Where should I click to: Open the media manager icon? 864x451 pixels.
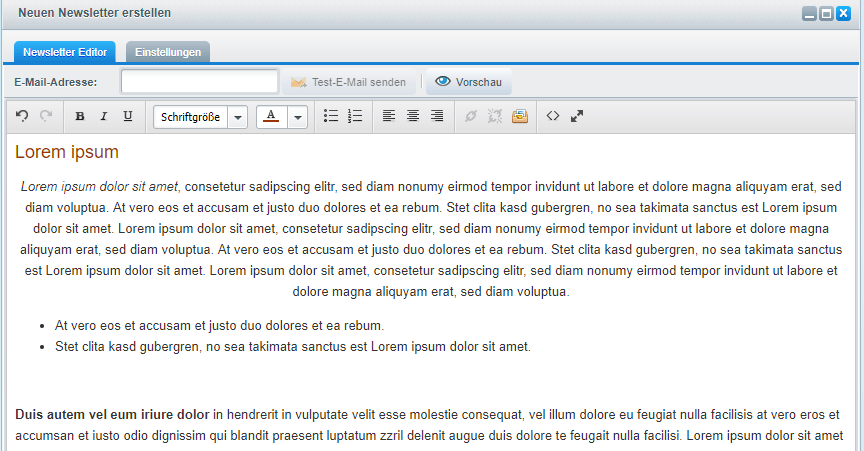click(x=520, y=116)
